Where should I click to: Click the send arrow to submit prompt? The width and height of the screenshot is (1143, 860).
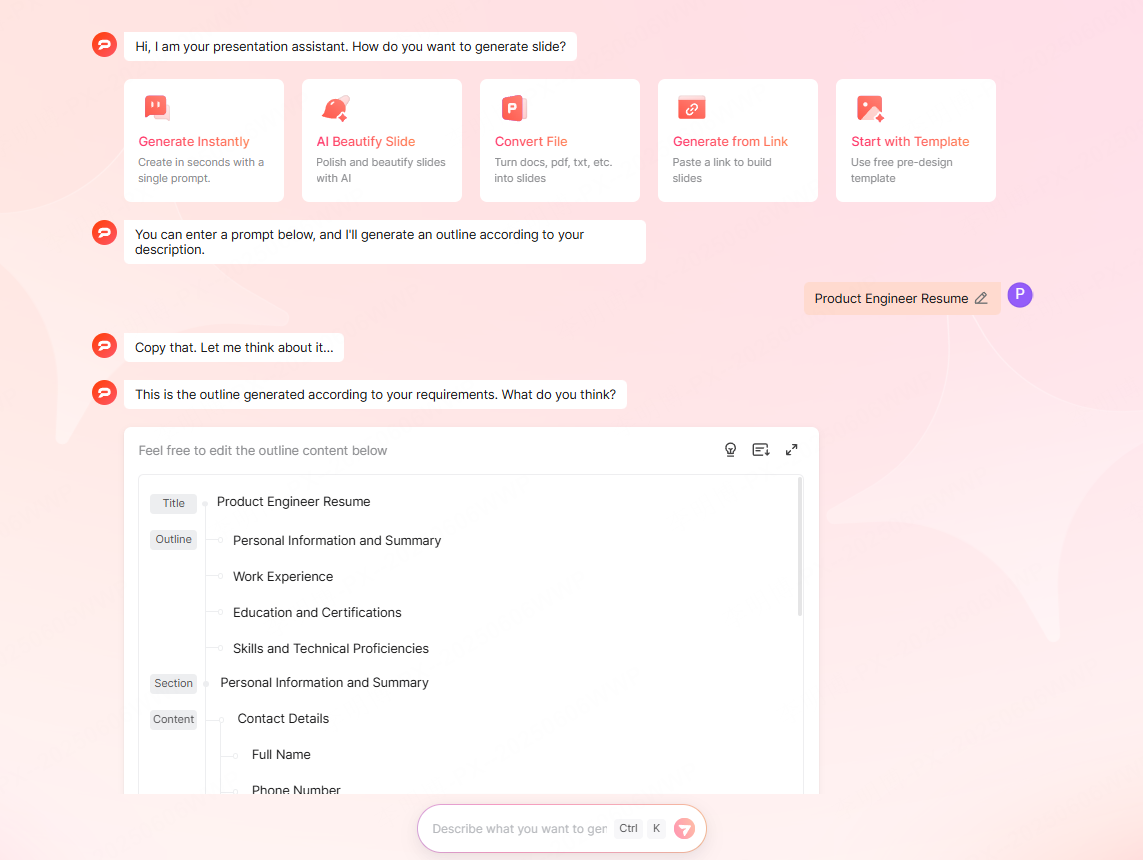point(685,828)
